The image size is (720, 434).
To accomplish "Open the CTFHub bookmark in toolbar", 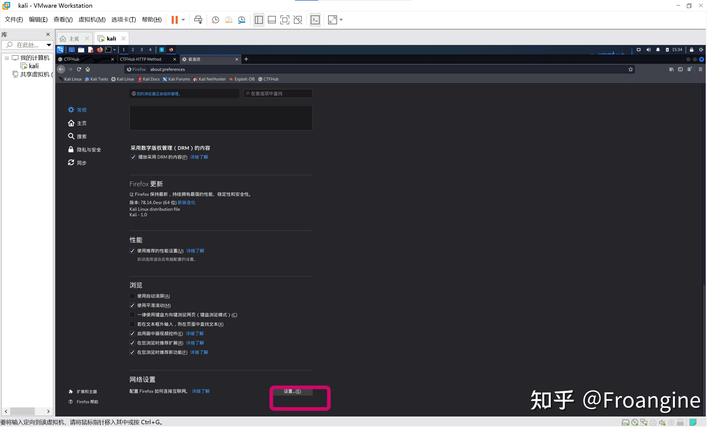I will pyautogui.click(x=269, y=79).
